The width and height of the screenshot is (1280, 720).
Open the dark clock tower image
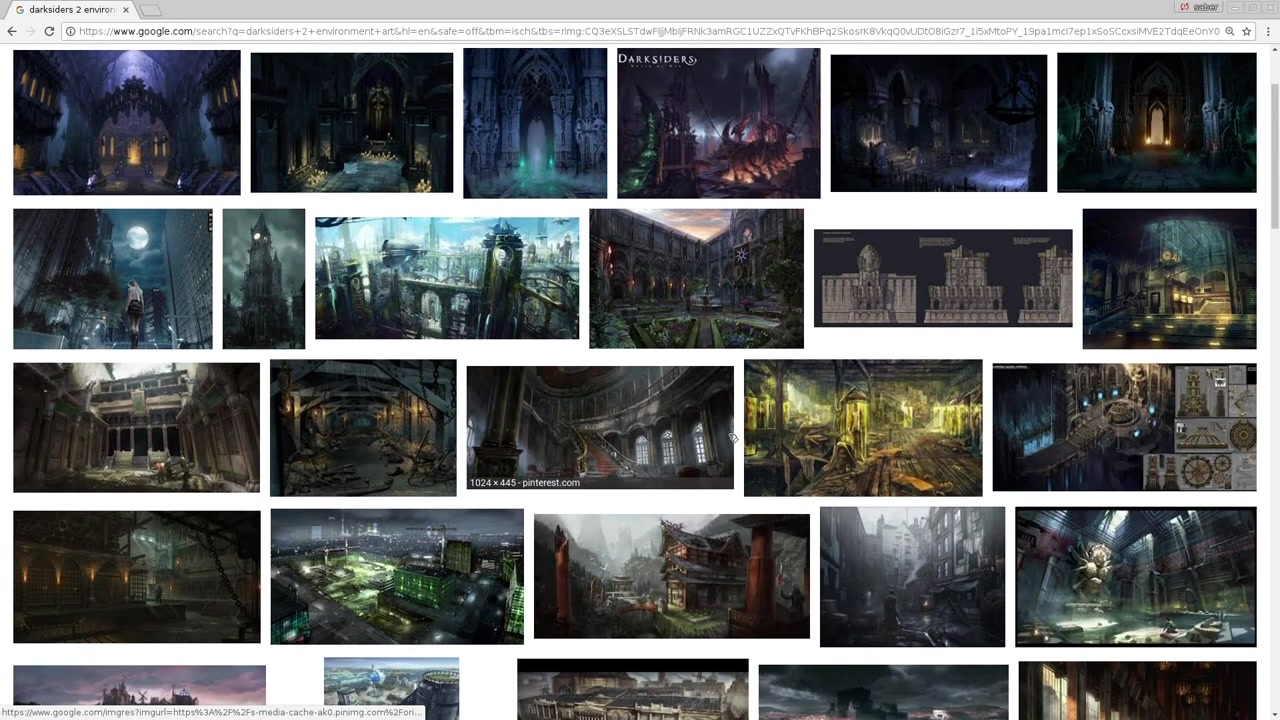coord(264,279)
